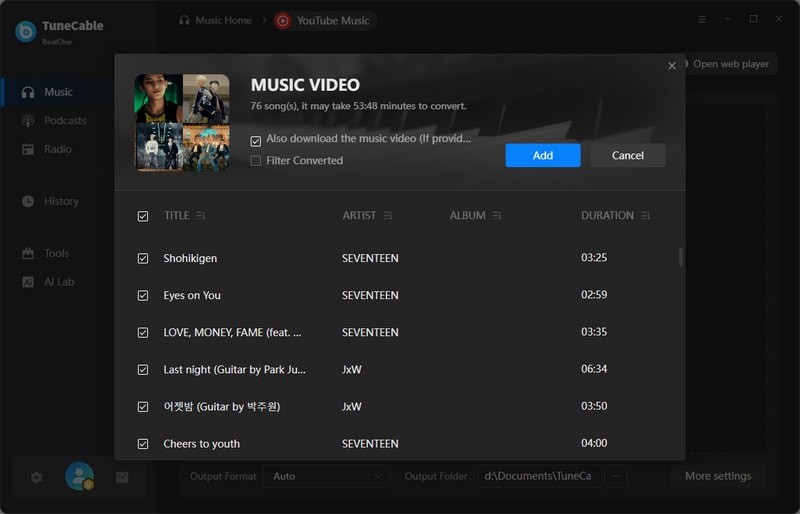
Task: Expand the Output Format dropdown
Action: [x=329, y=476]
